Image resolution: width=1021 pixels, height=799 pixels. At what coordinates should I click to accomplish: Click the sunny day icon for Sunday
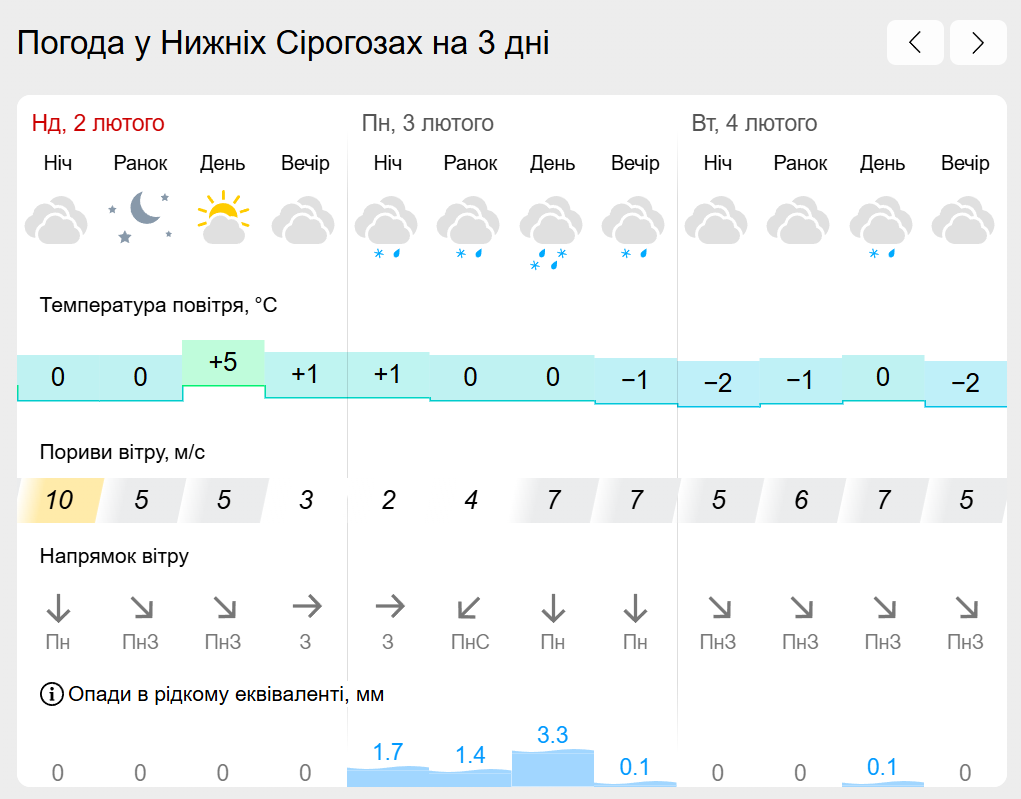point(223,217)
